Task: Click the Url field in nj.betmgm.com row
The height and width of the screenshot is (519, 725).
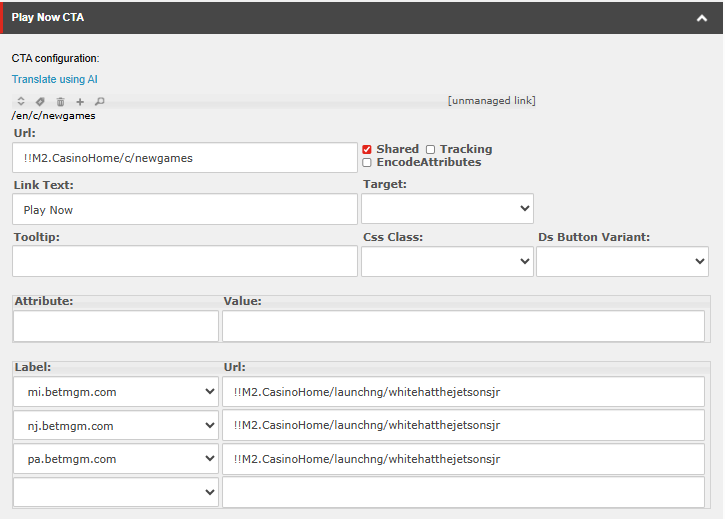Action: point(463,425)
